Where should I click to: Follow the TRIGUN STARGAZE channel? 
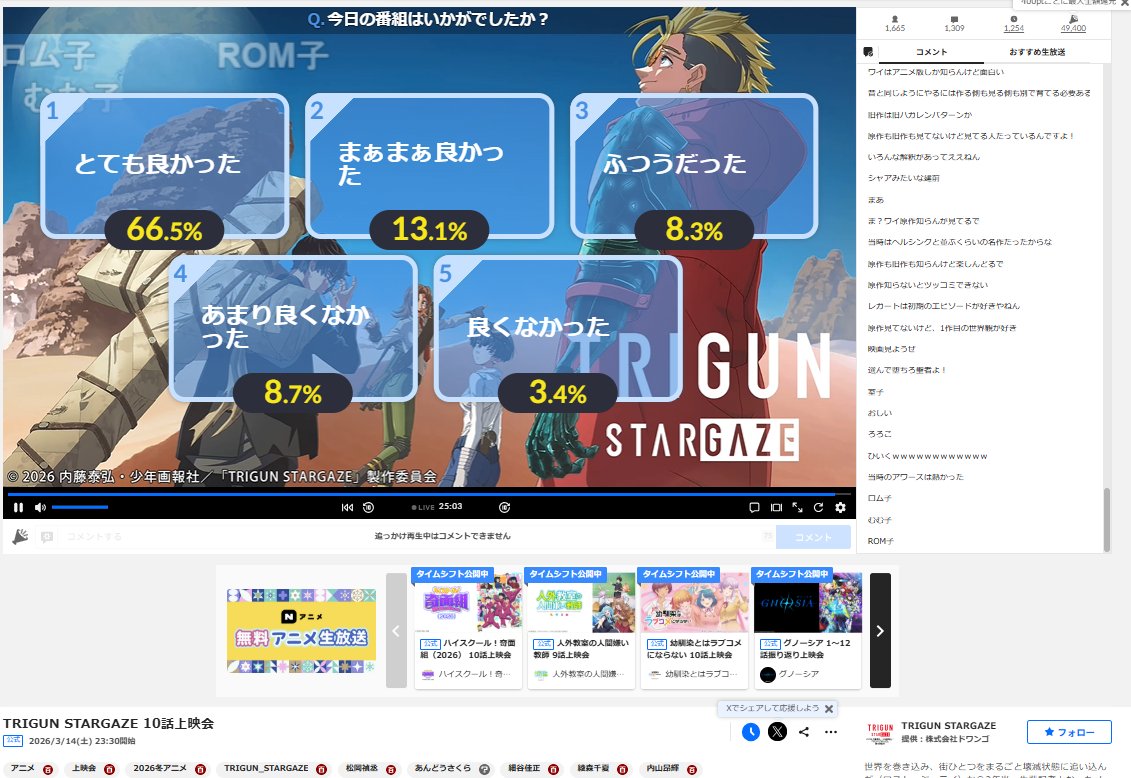pyautogui.click(x=1069, y=732)
